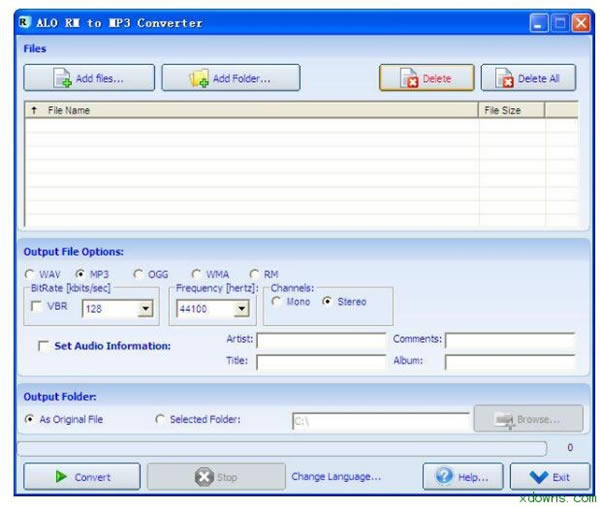Click the Add files button

coord(89,78)
